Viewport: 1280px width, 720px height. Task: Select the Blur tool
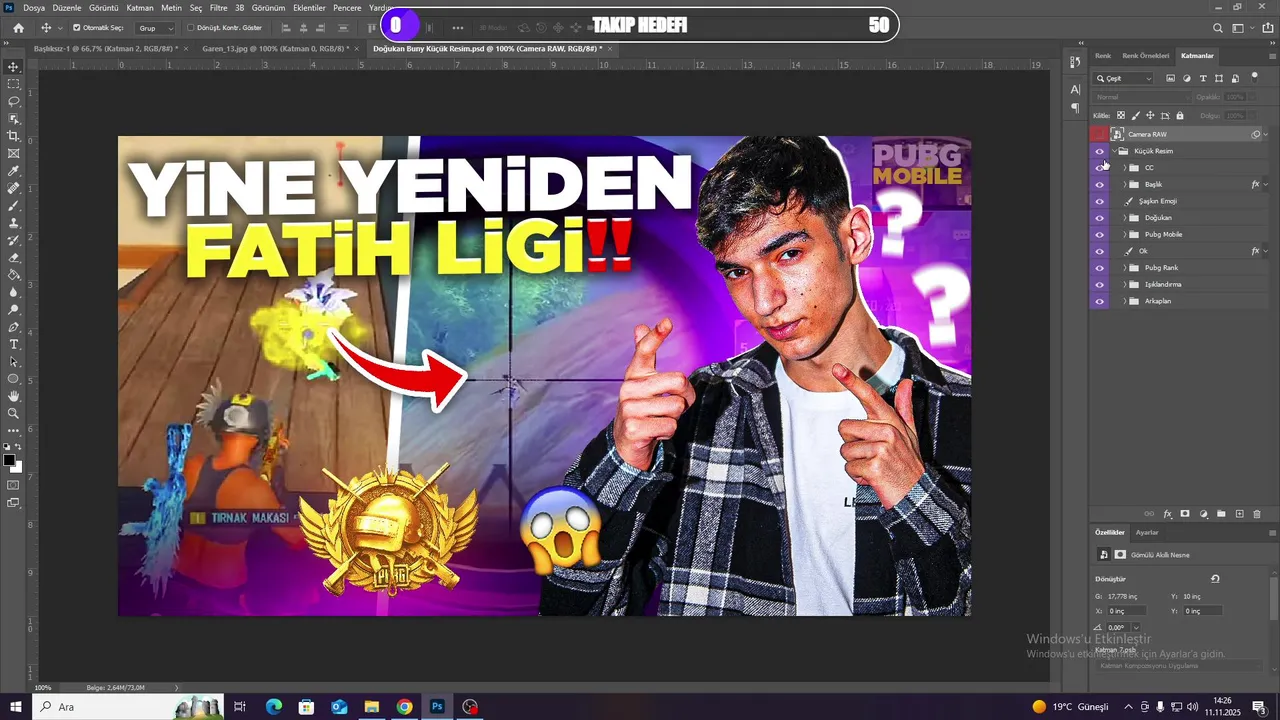point(13,292)
